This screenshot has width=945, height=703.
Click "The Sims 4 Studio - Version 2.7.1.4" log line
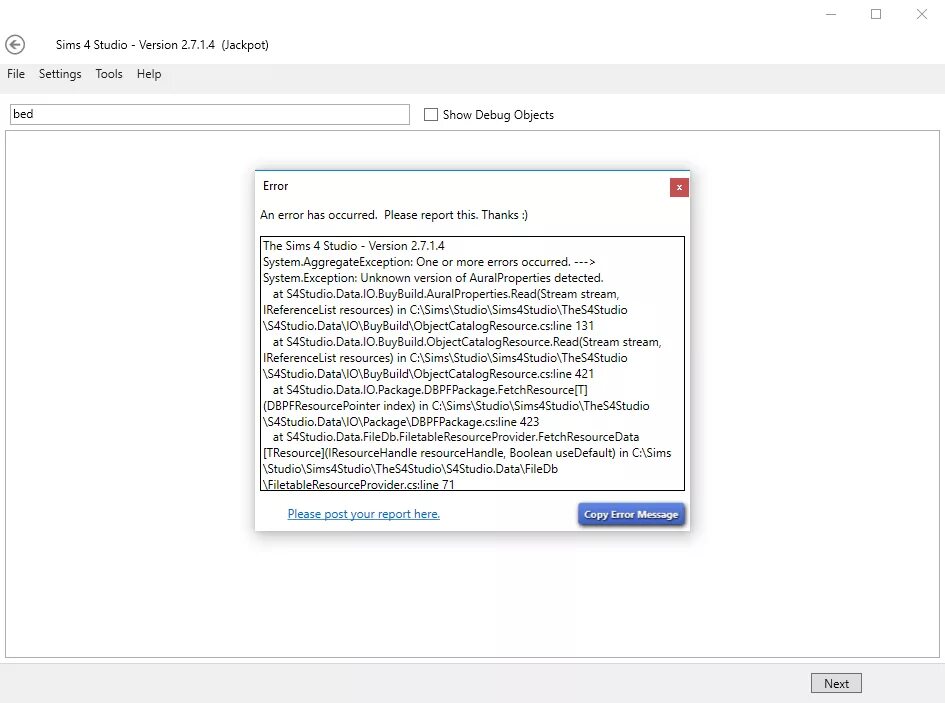point(354,246)
